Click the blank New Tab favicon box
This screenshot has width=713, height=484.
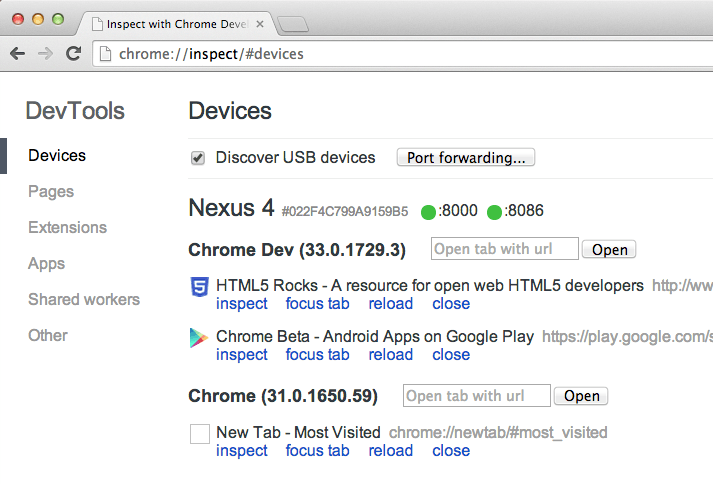[x=200, y=434]
